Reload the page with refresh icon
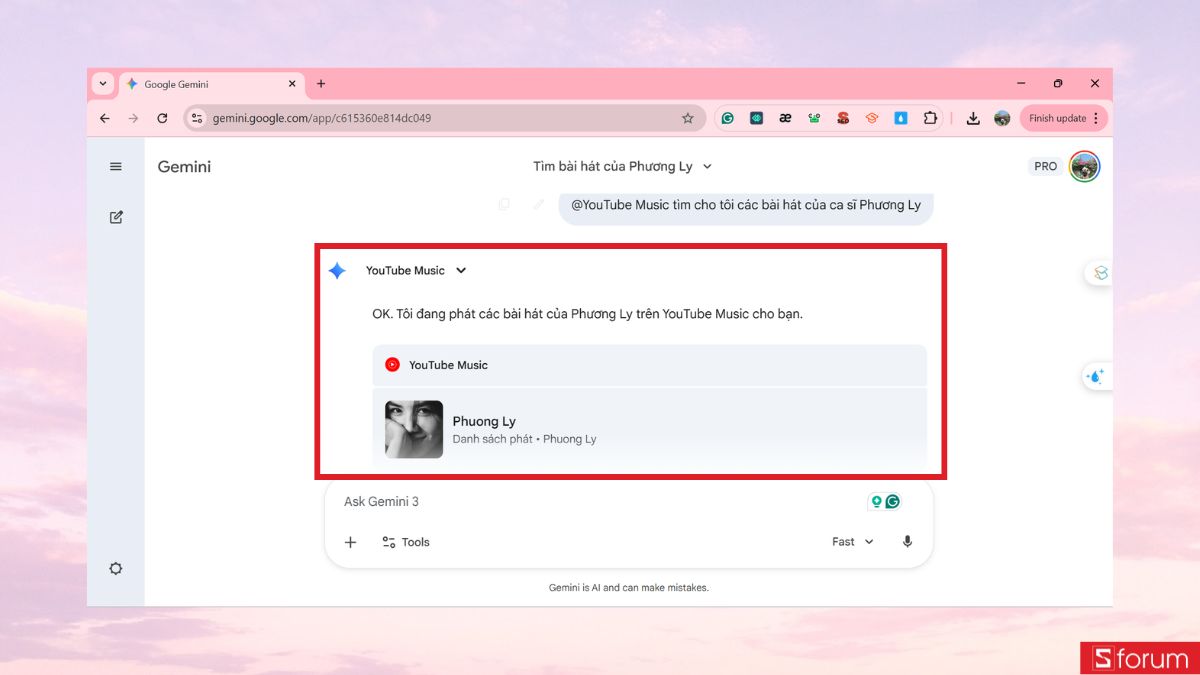The height and width of the screenshot is (675, 1200). [162, 118]
